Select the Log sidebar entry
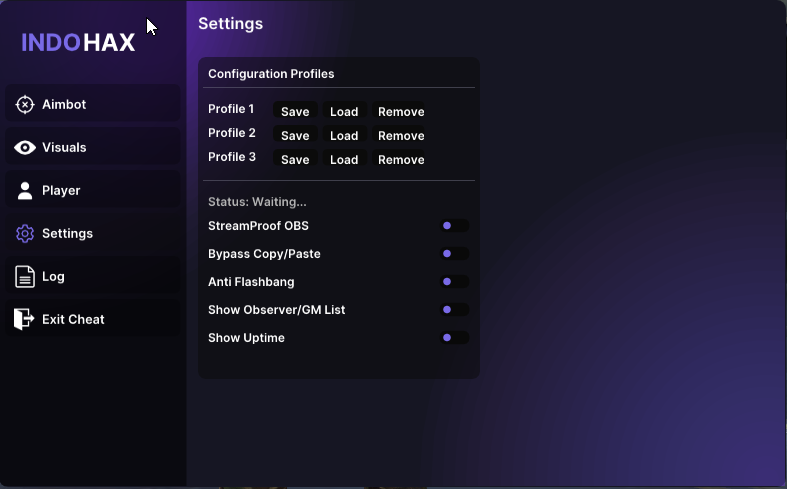 tap(93, 277)
